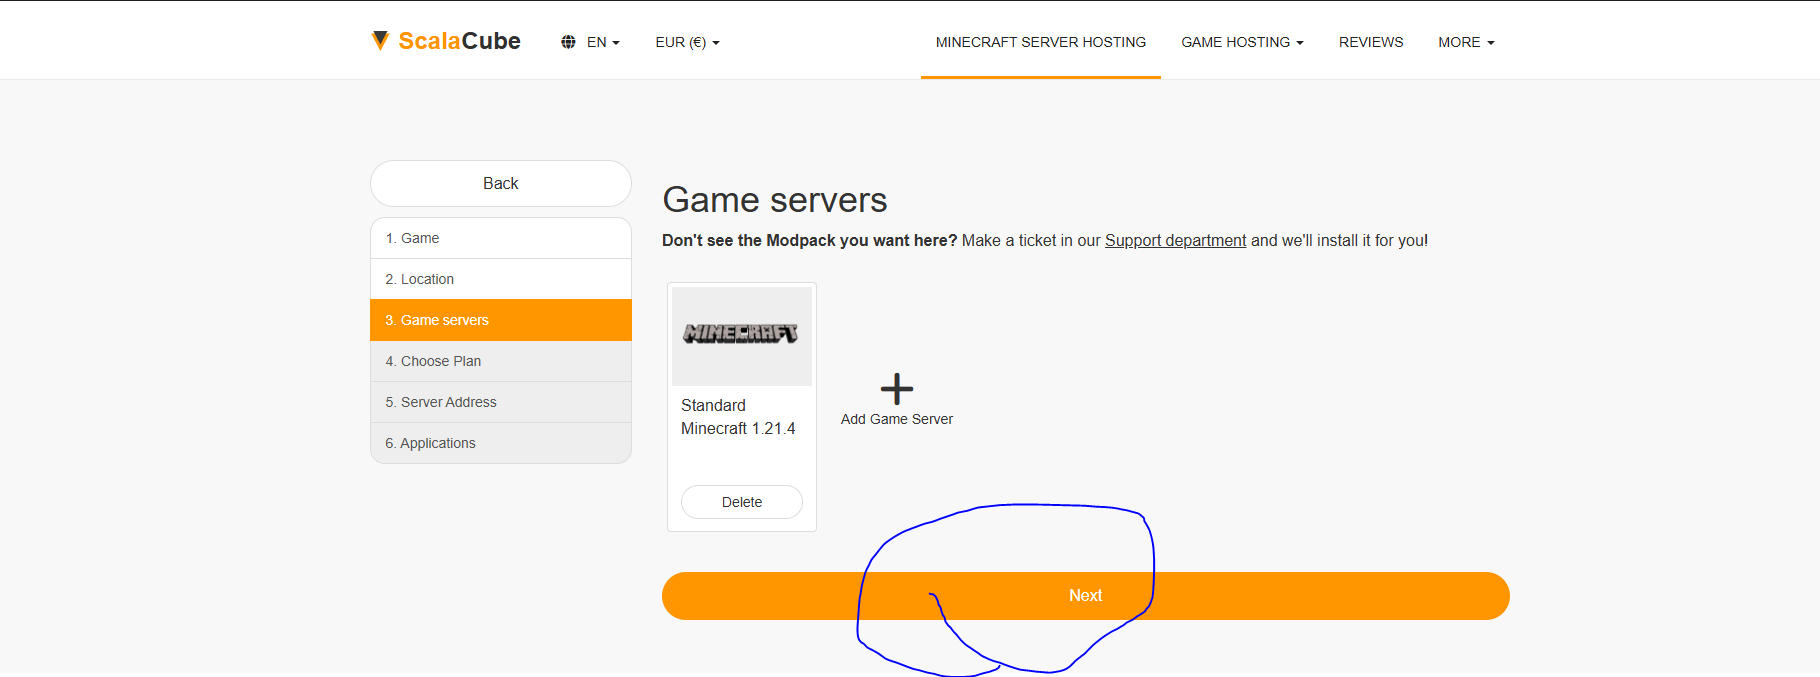Select step 3. Game servers
The width and height of the screenshot is (1820, 677).
click(501, 320)
